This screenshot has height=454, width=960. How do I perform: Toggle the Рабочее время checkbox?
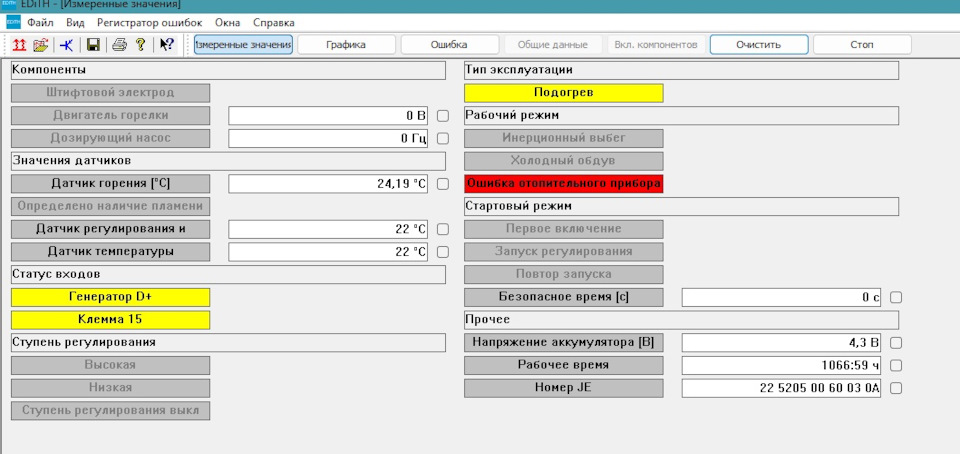895,366
